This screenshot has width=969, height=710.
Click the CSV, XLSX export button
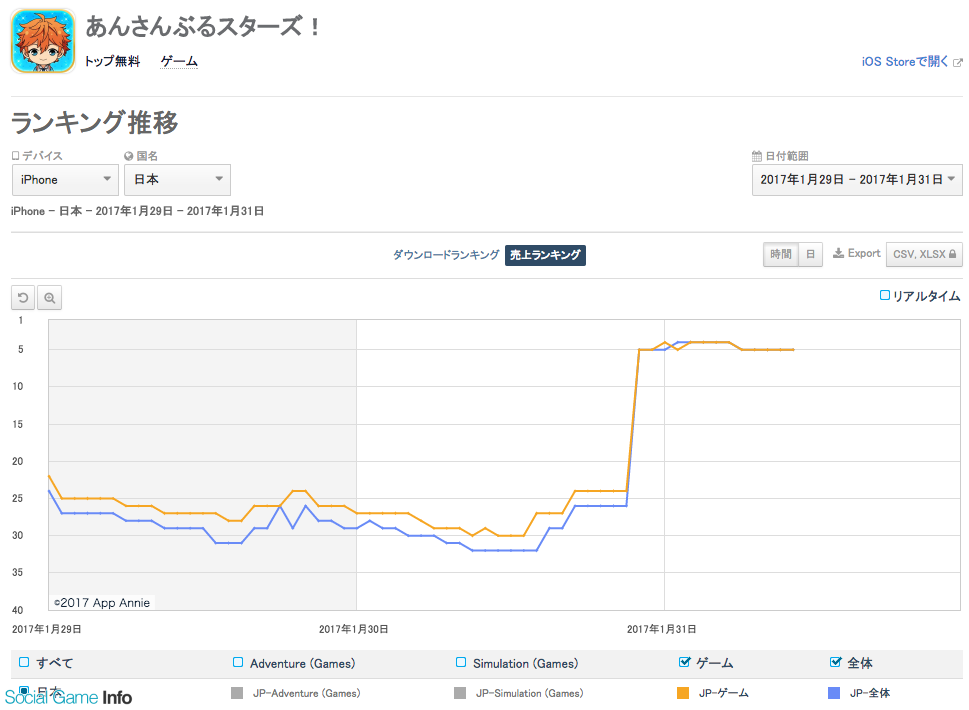coord(924,255)
